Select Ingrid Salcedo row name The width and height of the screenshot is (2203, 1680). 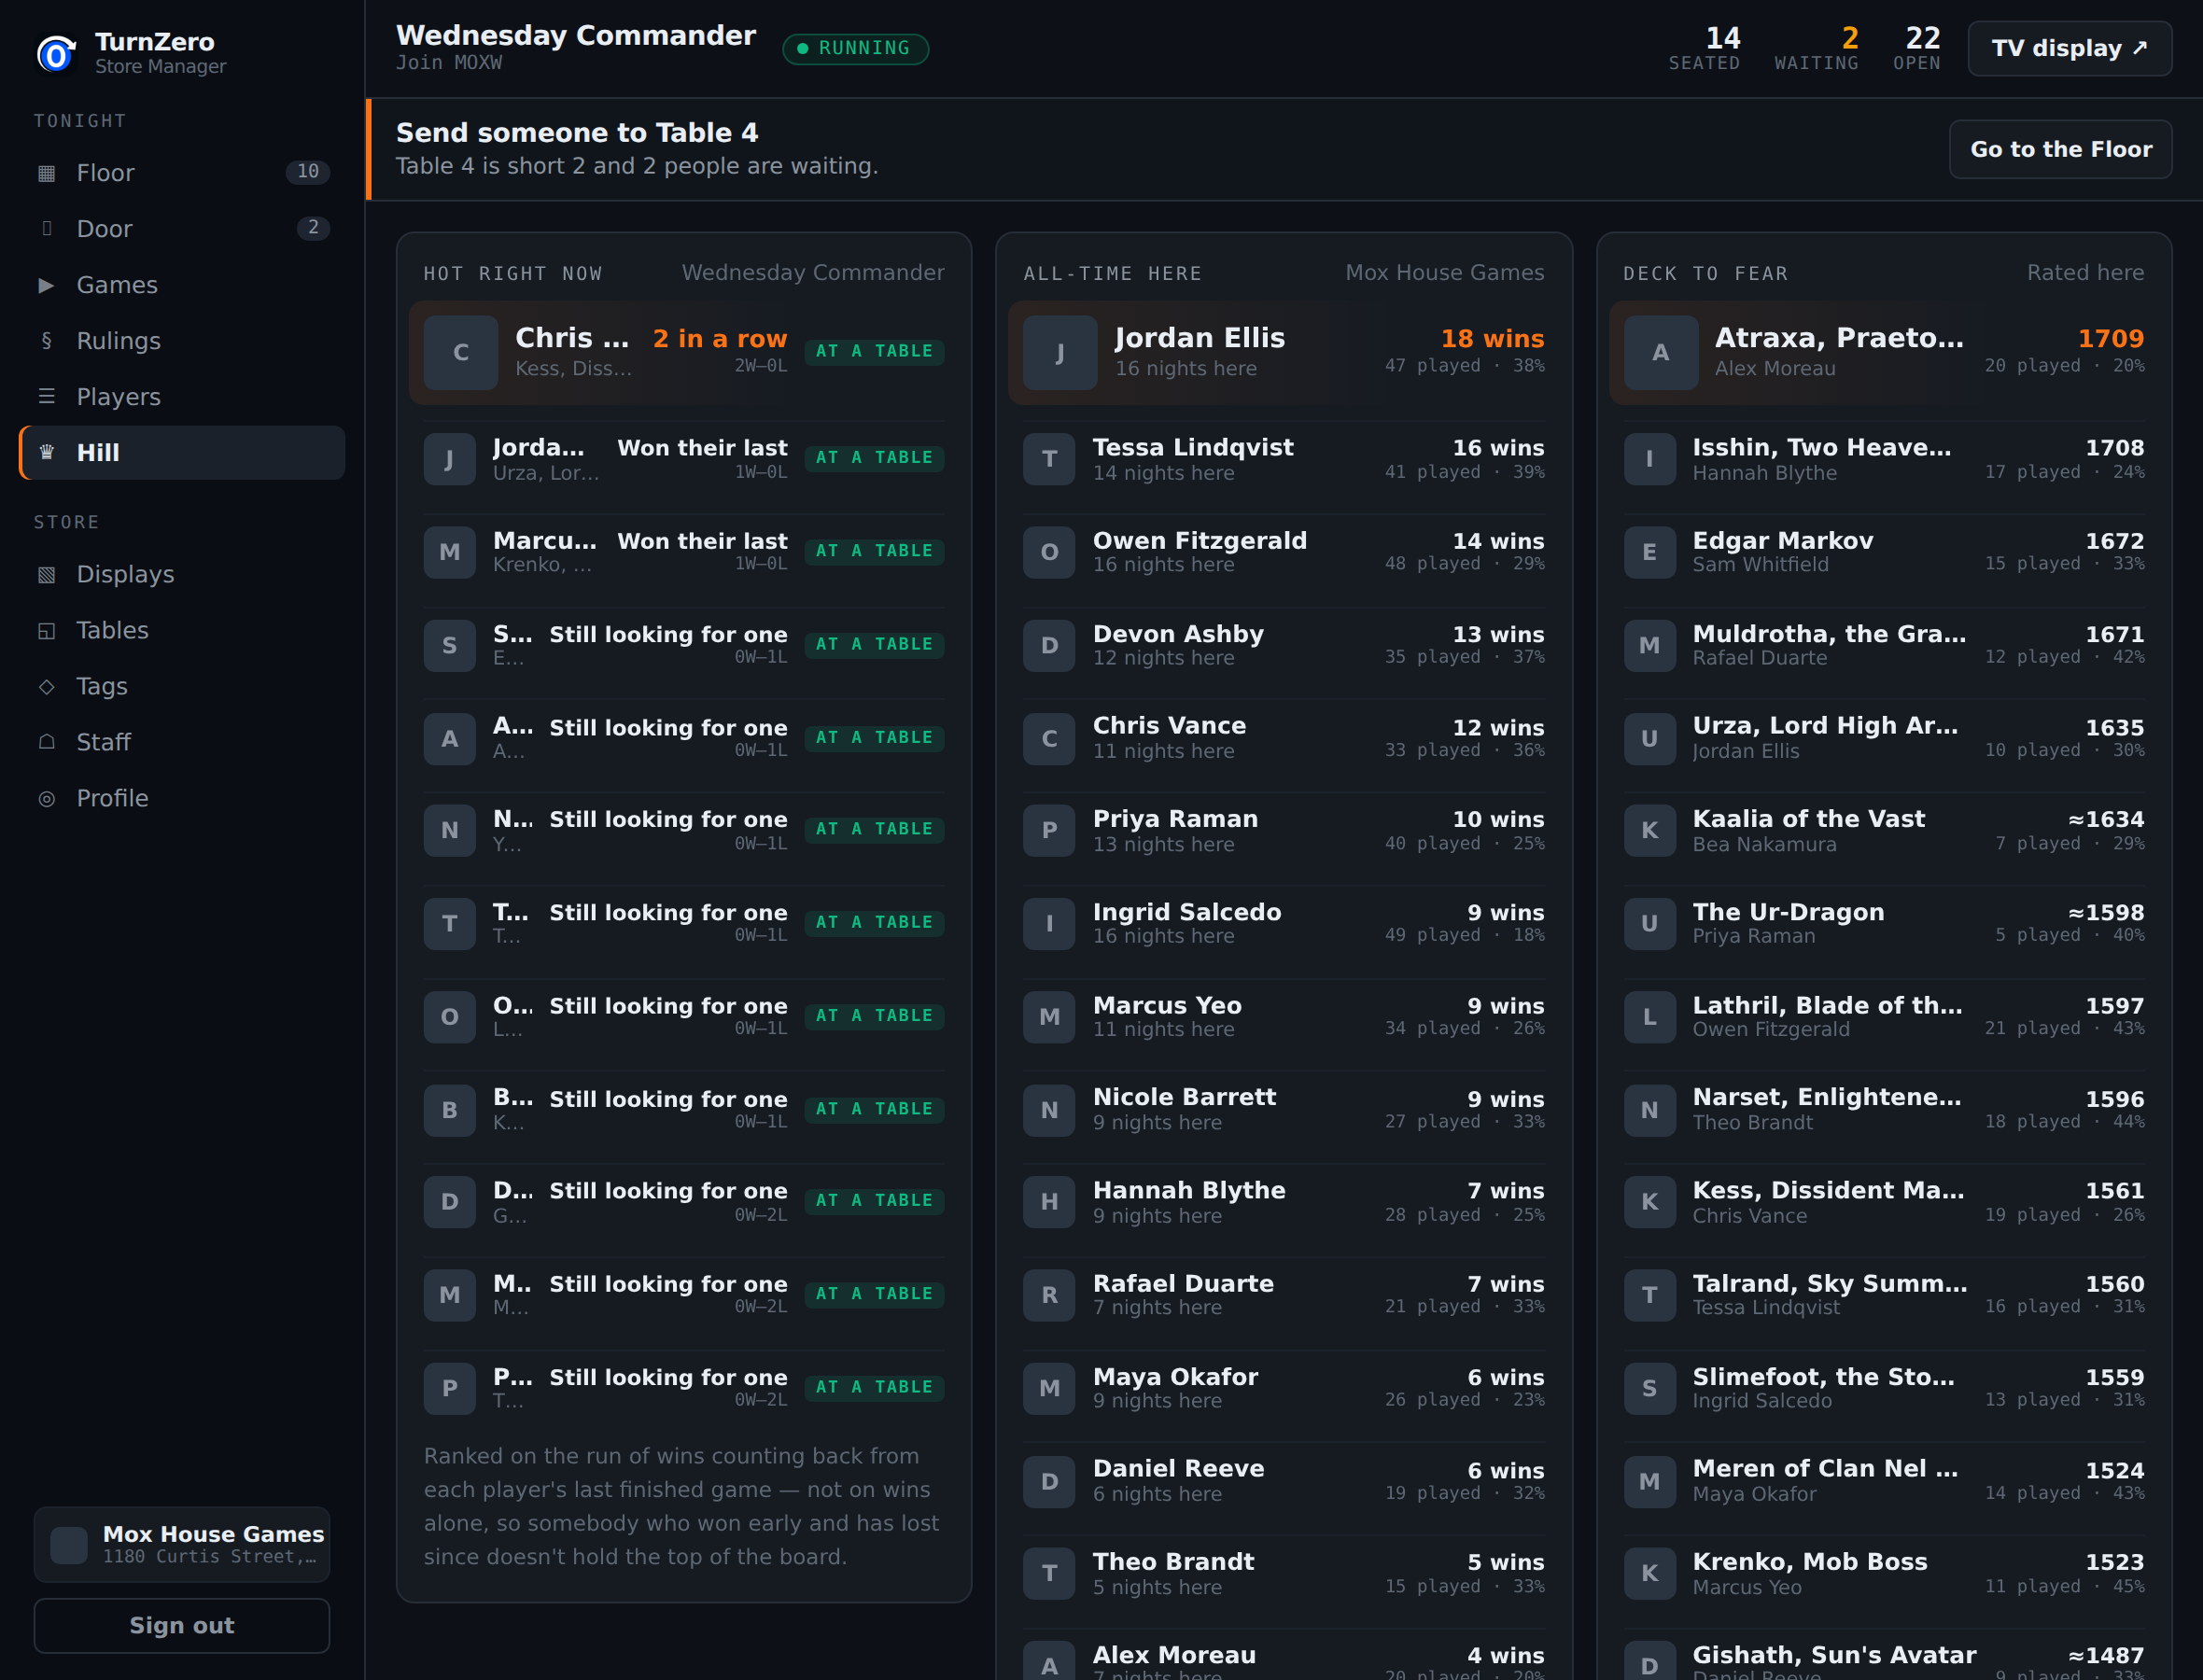point(1187,912)
